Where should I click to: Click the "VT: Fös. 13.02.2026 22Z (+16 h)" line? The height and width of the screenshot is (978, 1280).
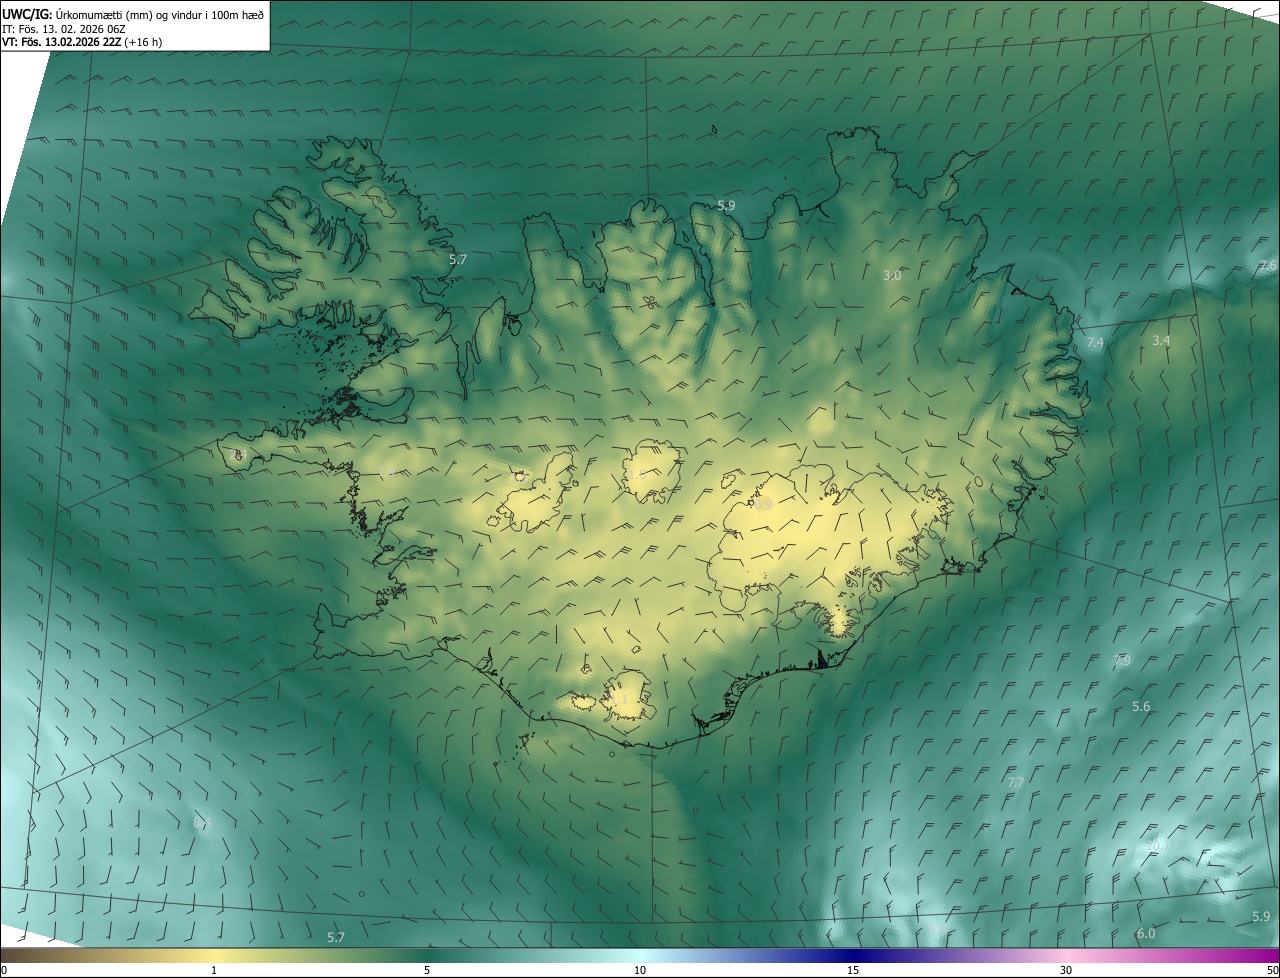pos(82,43)
